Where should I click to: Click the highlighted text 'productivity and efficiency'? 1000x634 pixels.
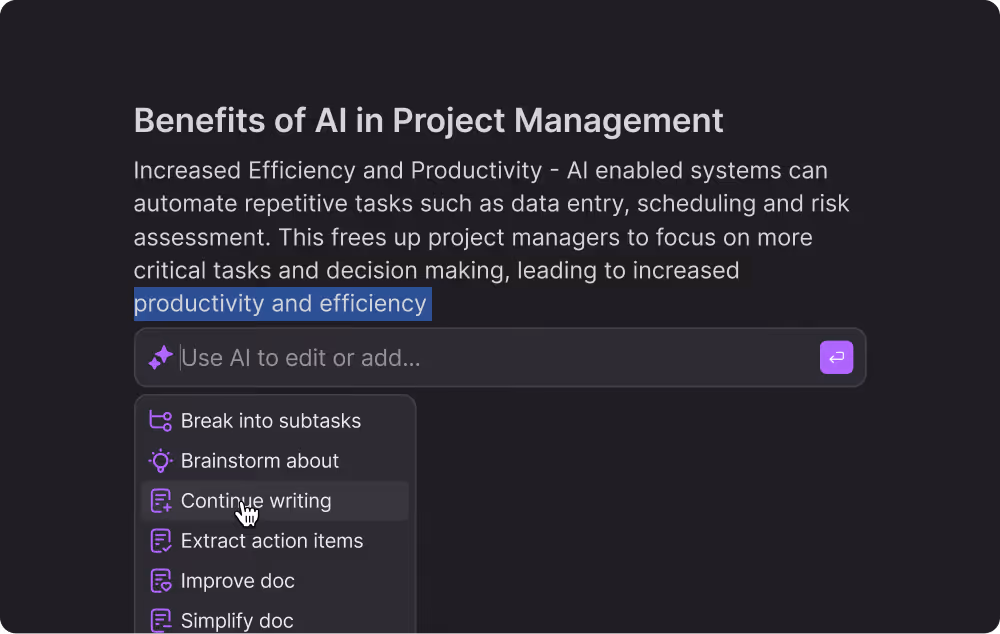tap(282, 304)
